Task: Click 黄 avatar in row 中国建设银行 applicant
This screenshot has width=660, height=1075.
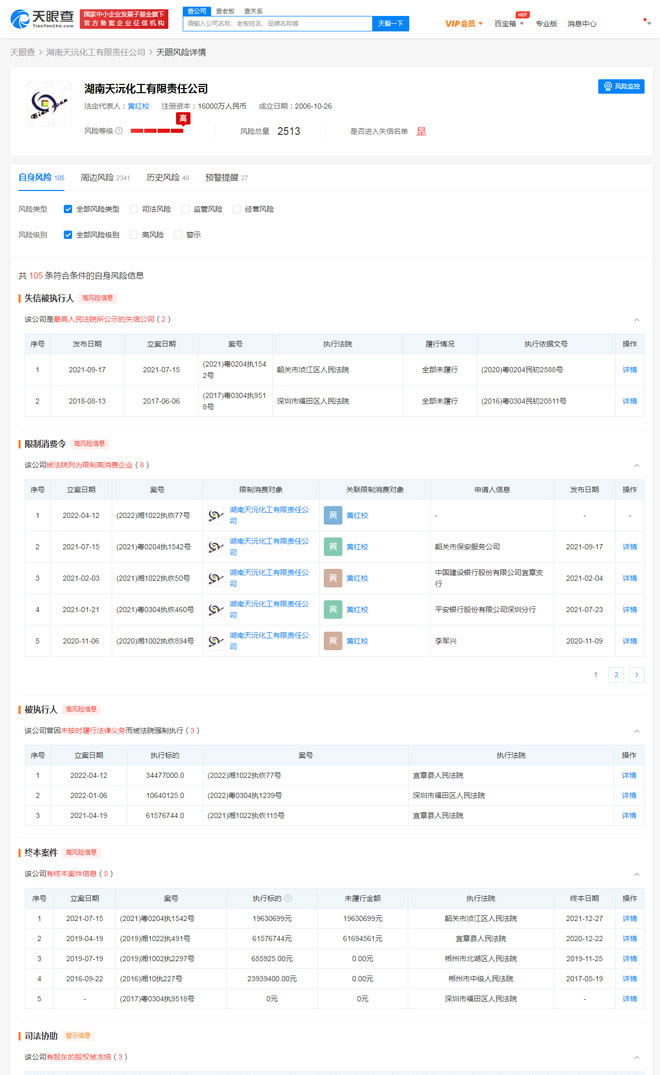Action: point(333,579)
